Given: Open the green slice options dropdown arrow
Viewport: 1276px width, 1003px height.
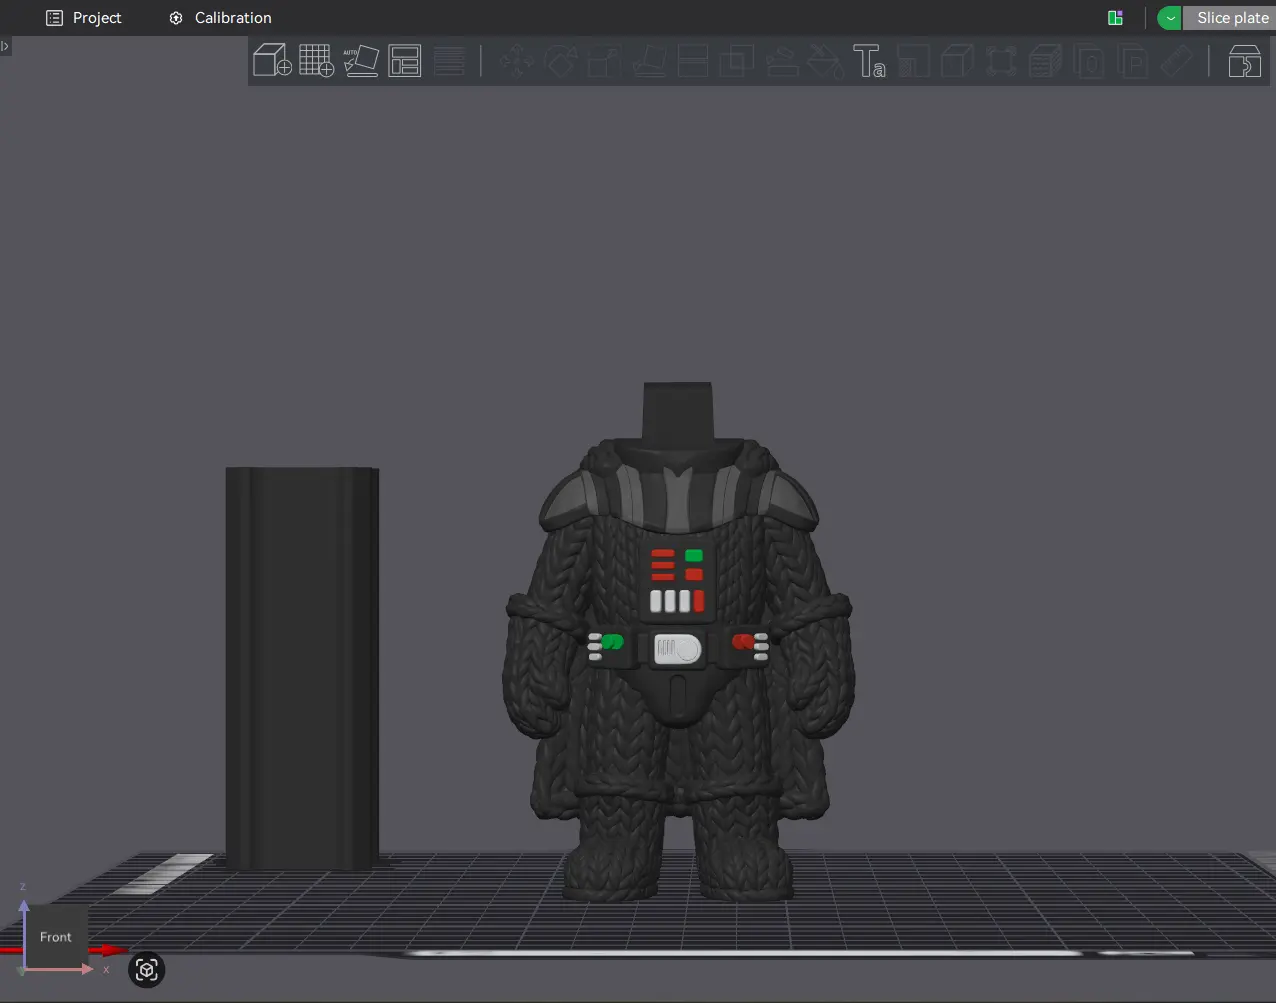Looking at the screenshot, I should 1169,18.
